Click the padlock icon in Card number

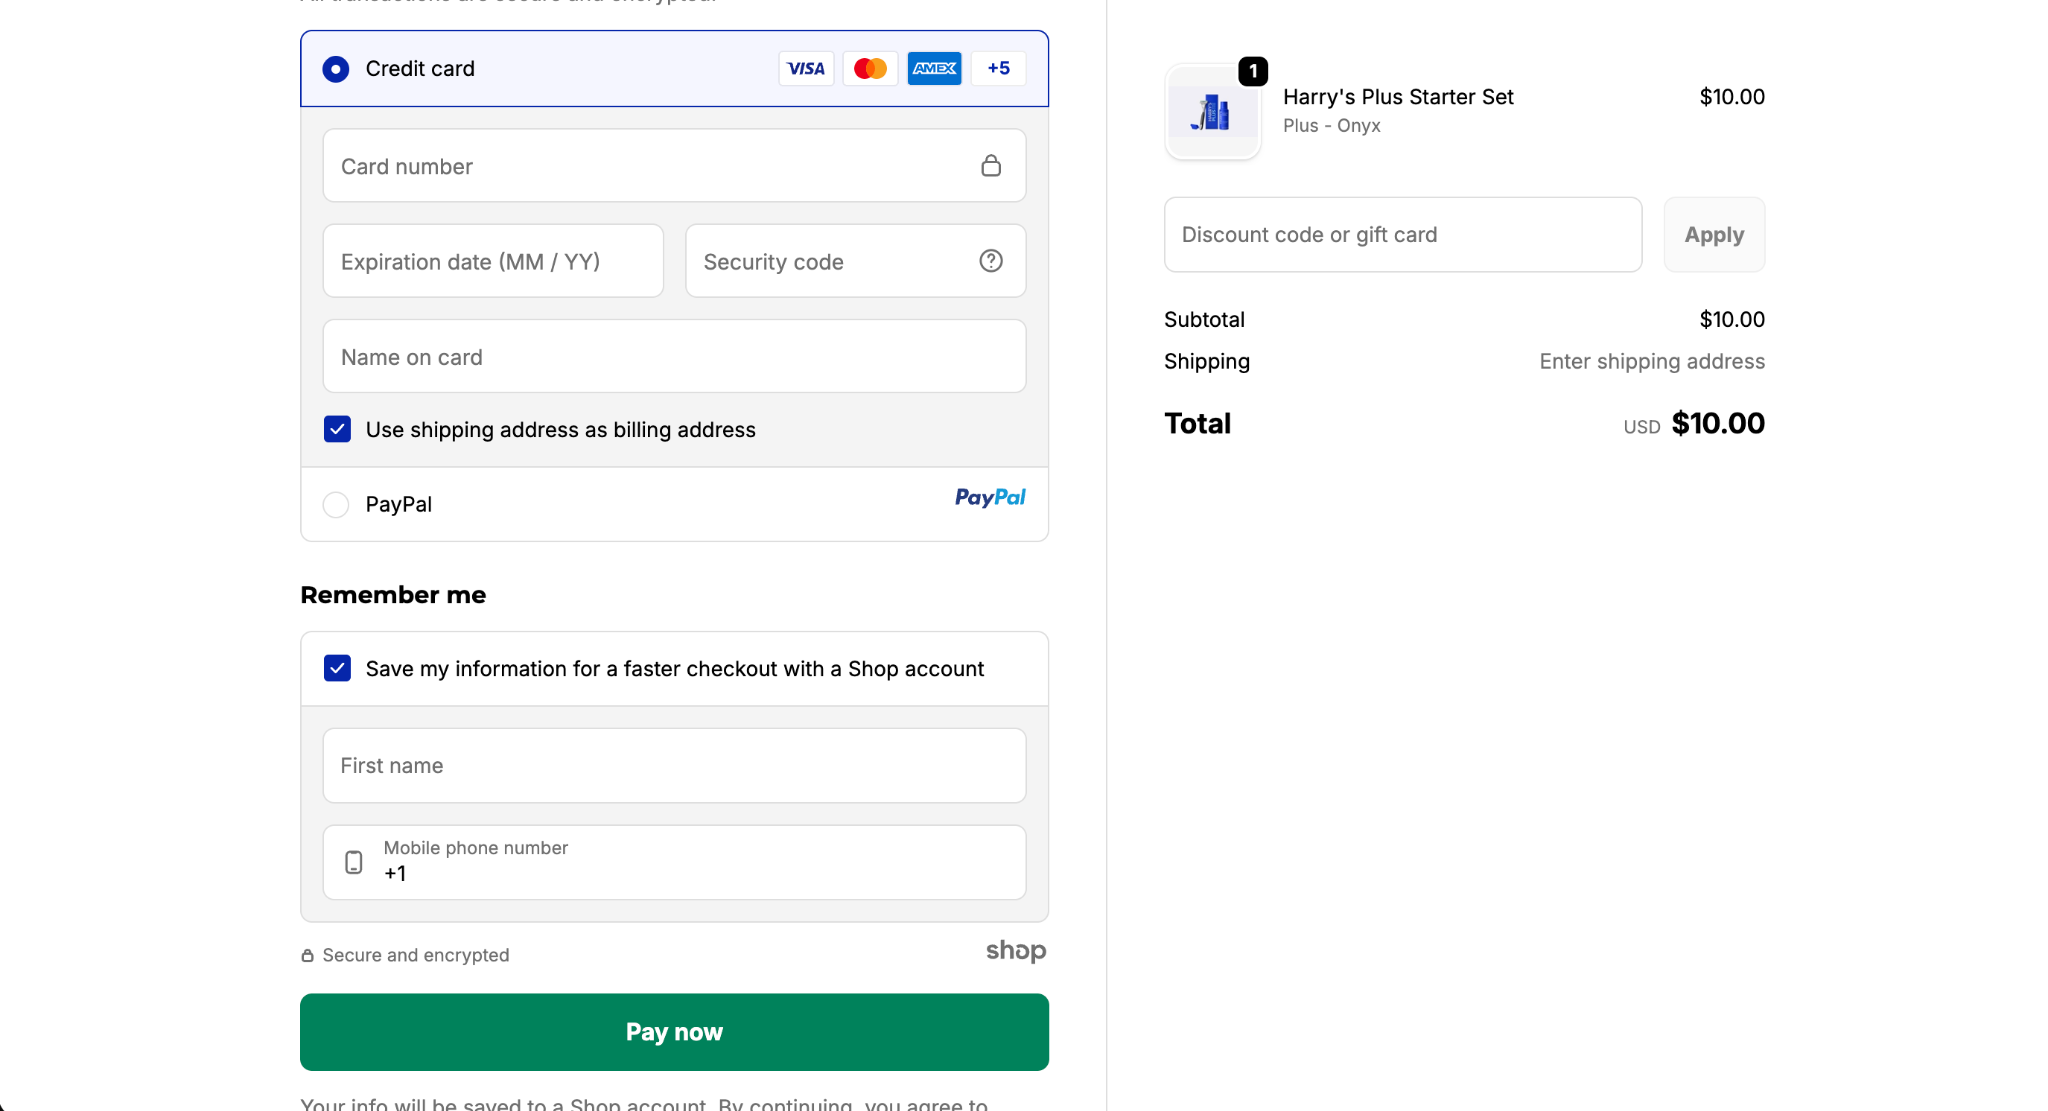coord(990,166)
